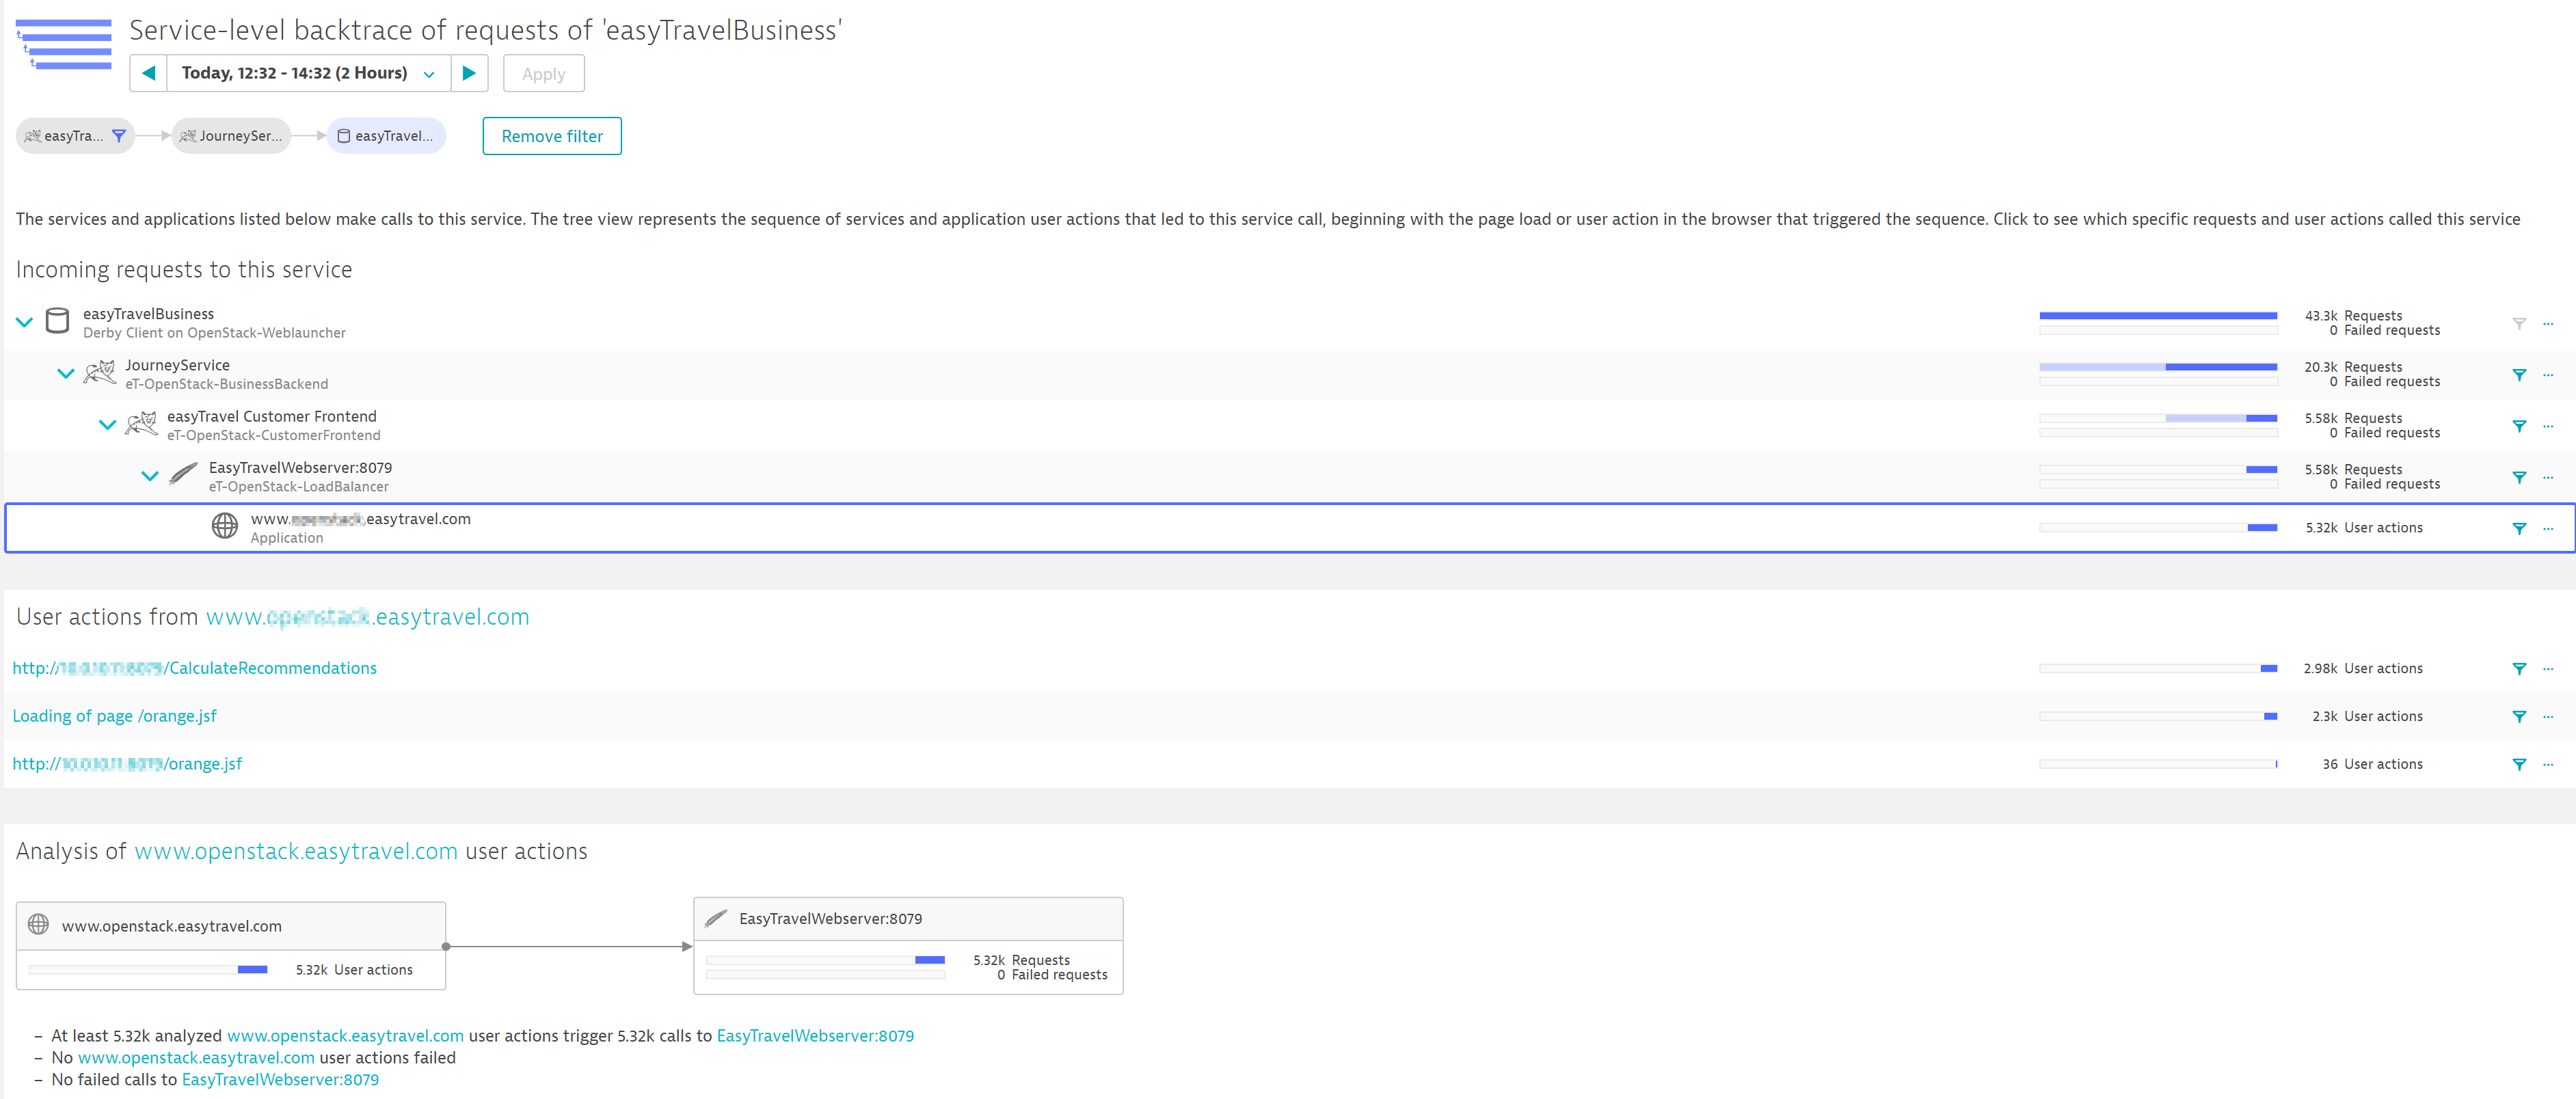2576x1099 pixels.
Task: Open EasyTravelWebserver:8079 link in 'trigger 5.32k calls' line
Action: click(815, 1036)
